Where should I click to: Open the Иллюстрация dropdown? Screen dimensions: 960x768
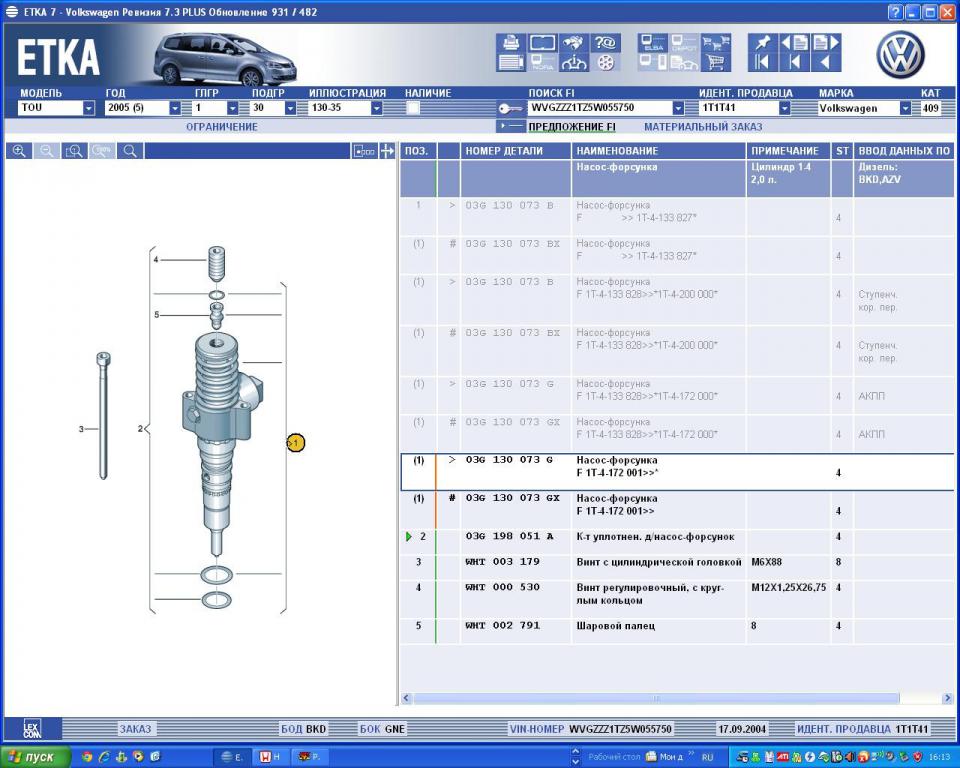pyautogui.click(x=377, y=108)
